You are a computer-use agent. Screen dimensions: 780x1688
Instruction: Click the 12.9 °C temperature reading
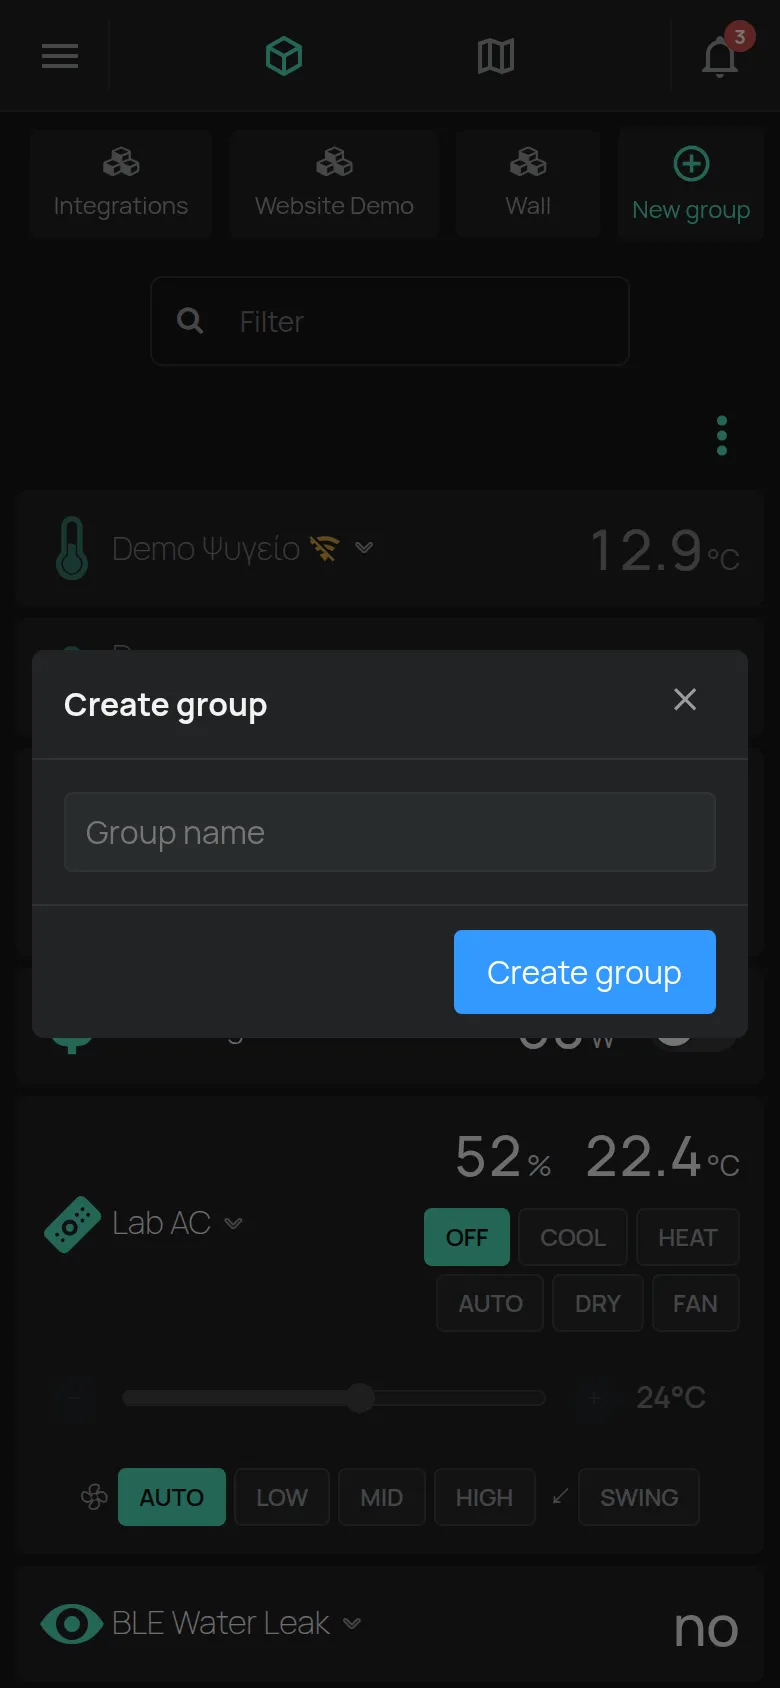tap(665, 550)
